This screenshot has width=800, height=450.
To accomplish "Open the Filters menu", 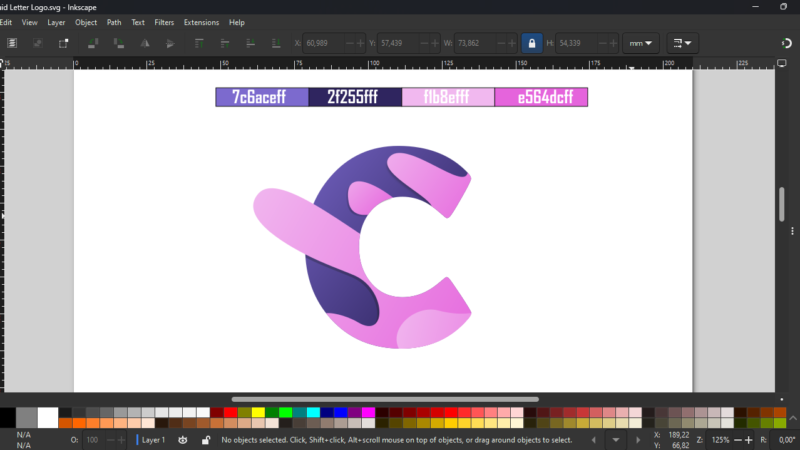I will [164, 21].
